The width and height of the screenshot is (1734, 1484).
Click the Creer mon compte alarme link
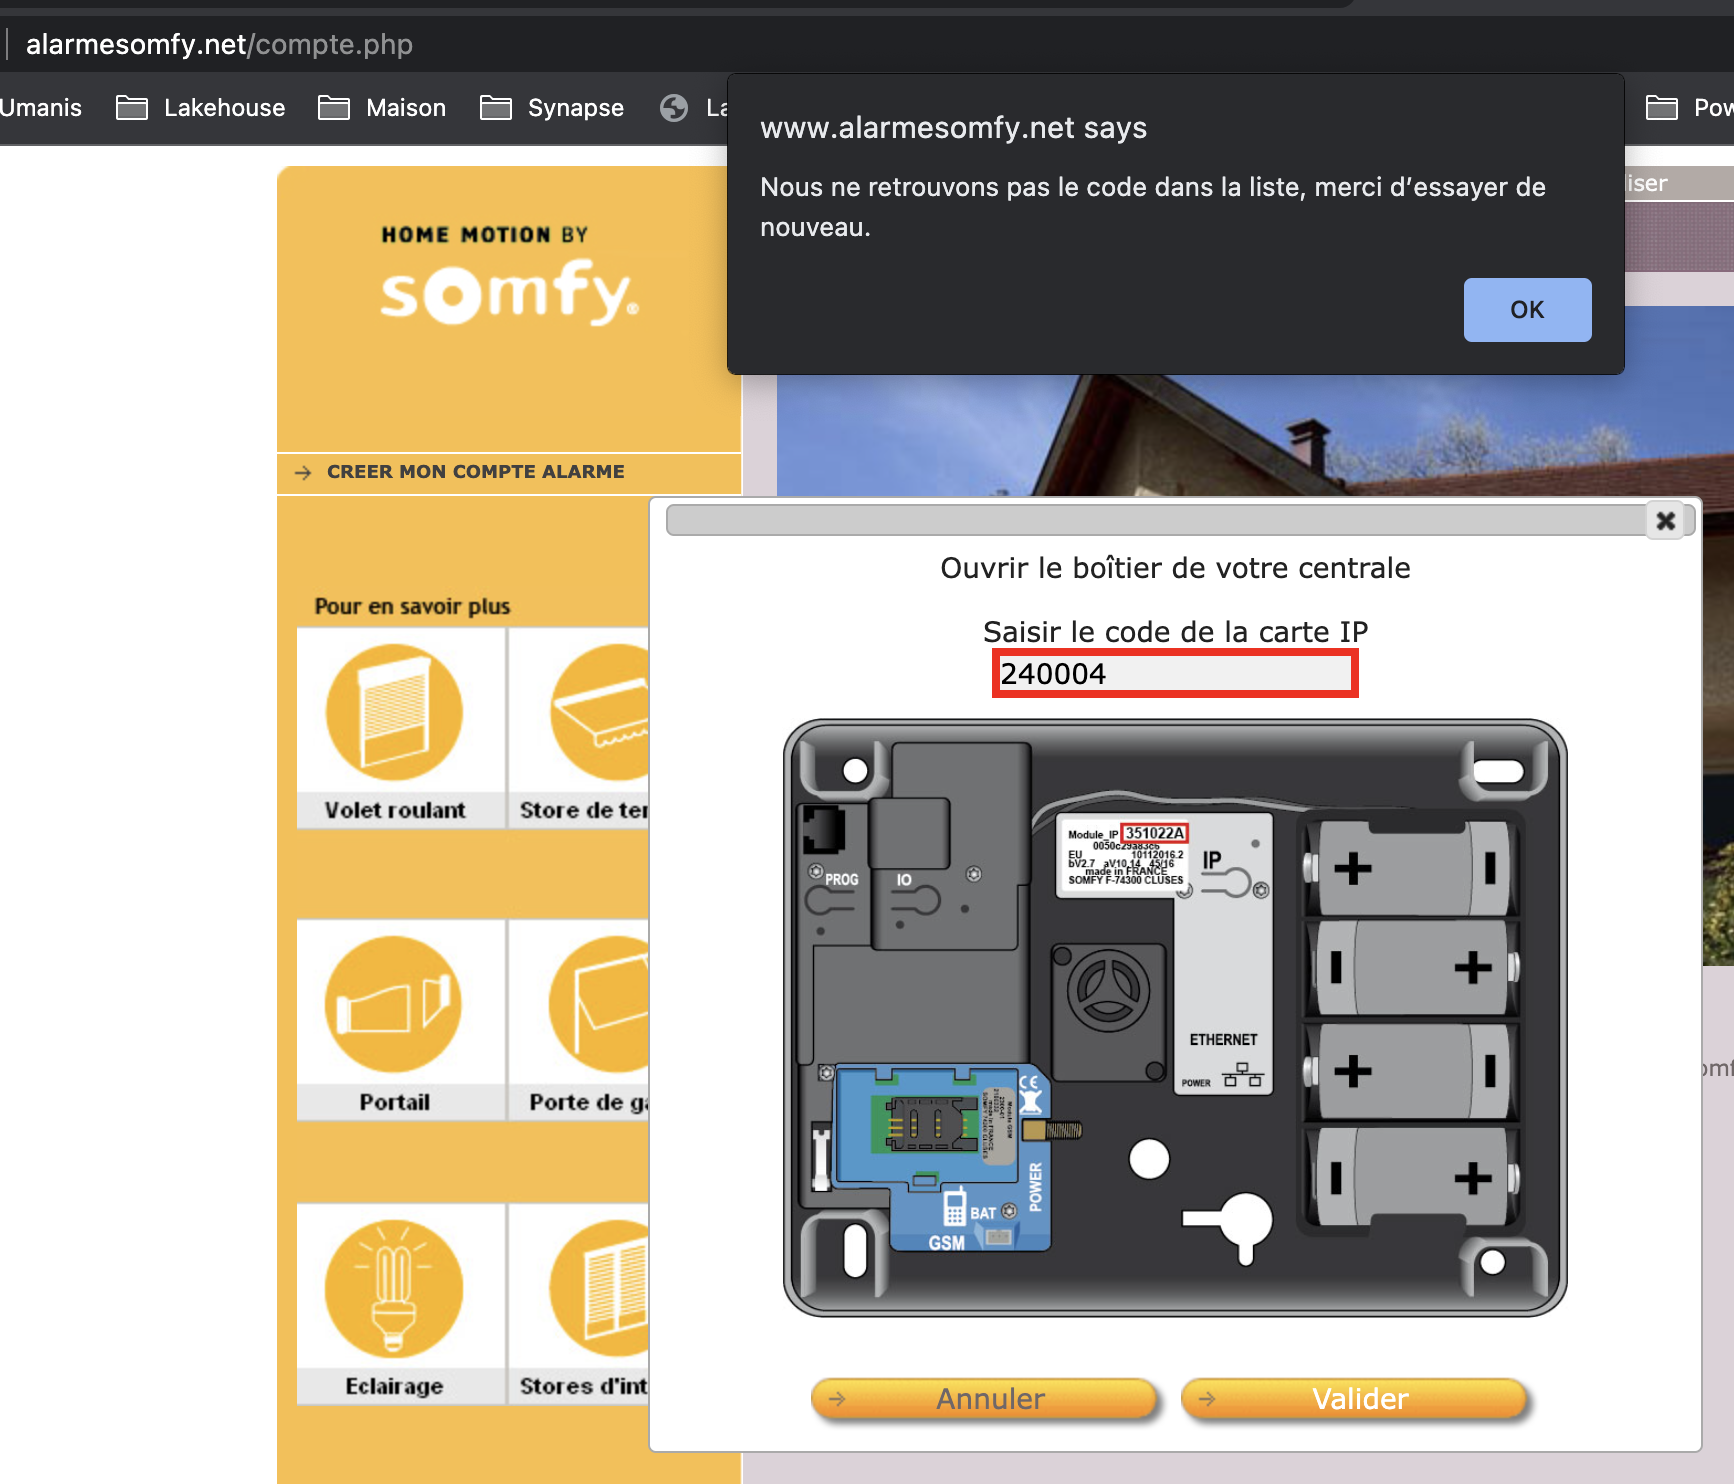pos(475,472)
